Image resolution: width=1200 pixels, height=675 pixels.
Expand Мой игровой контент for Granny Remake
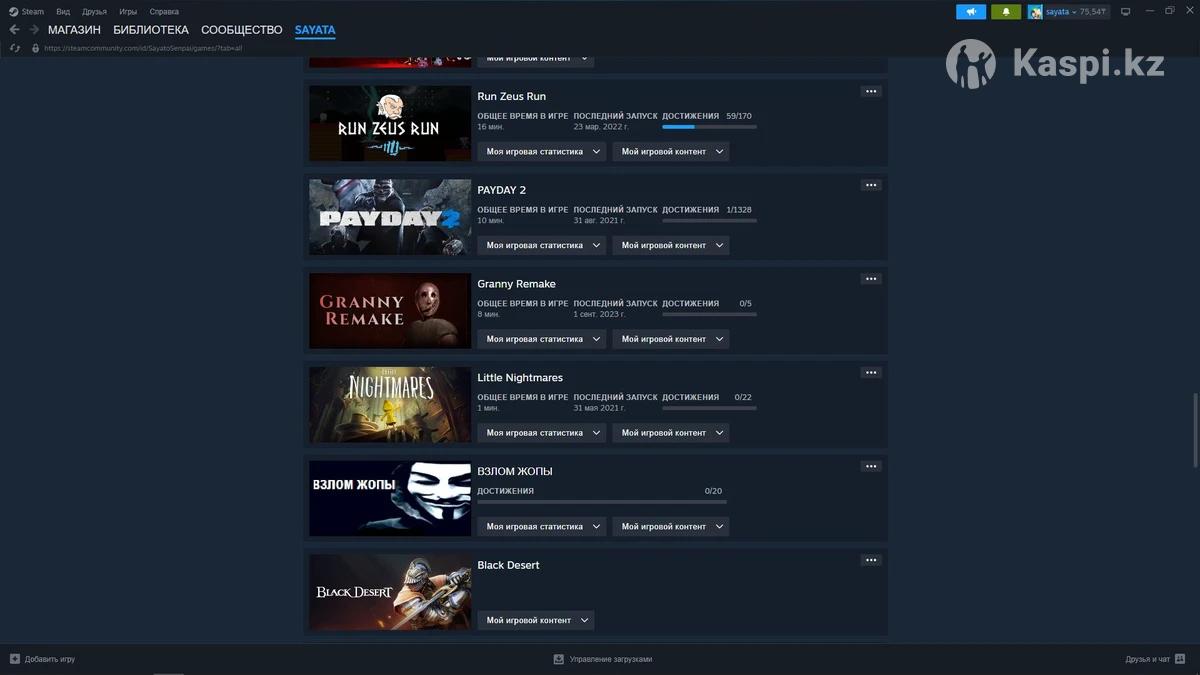pyautogui.click(x=671, y=339)
